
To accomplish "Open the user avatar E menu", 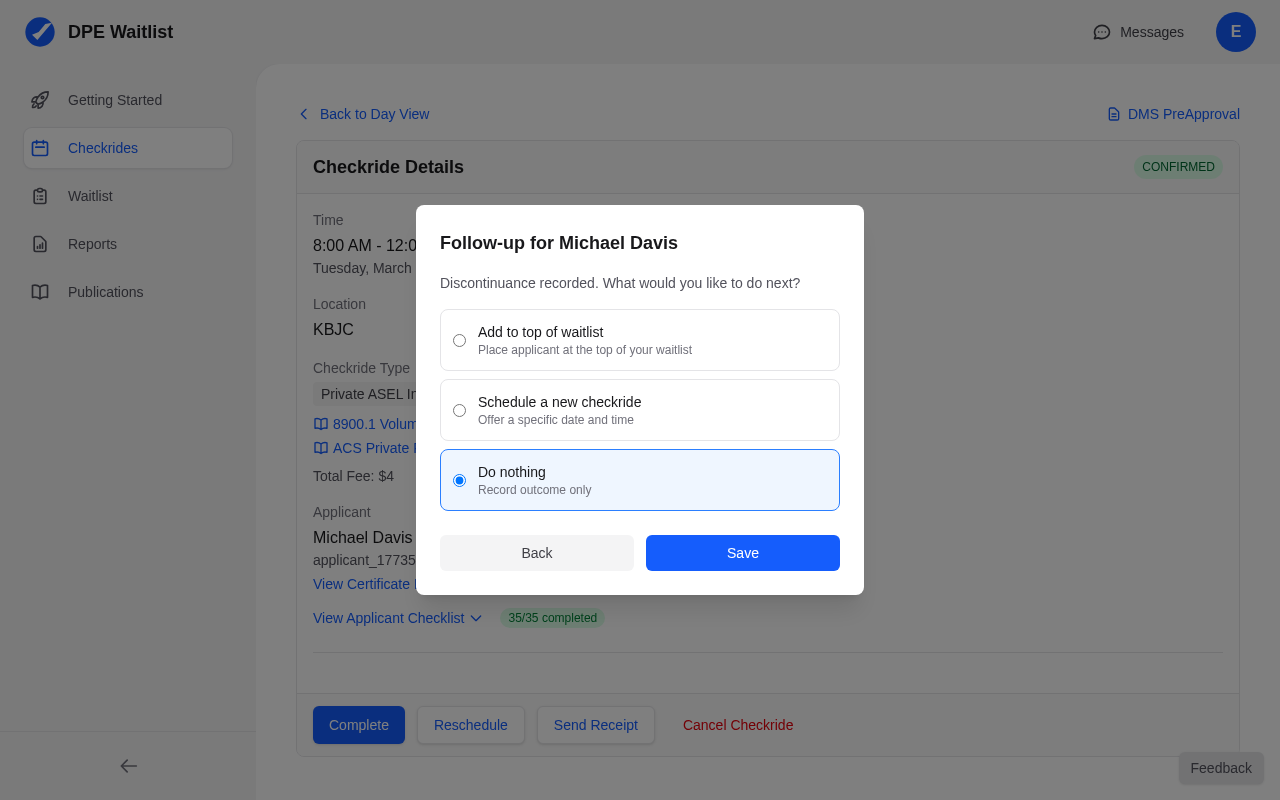I will tap(1236, 32).
